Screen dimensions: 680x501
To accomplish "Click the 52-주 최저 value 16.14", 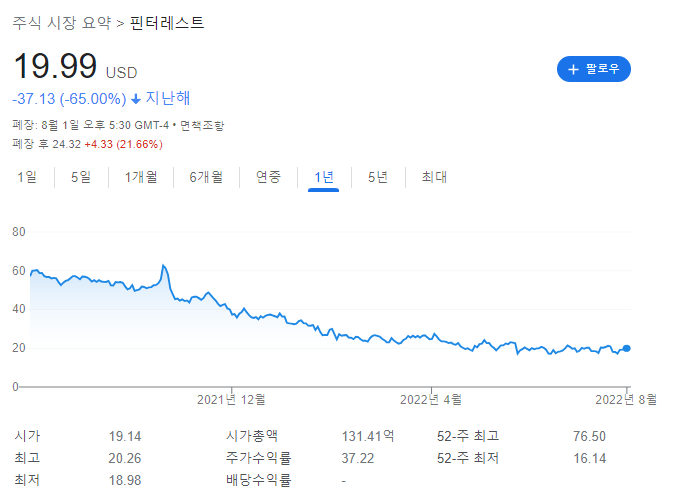I will (x=589, y=458).
